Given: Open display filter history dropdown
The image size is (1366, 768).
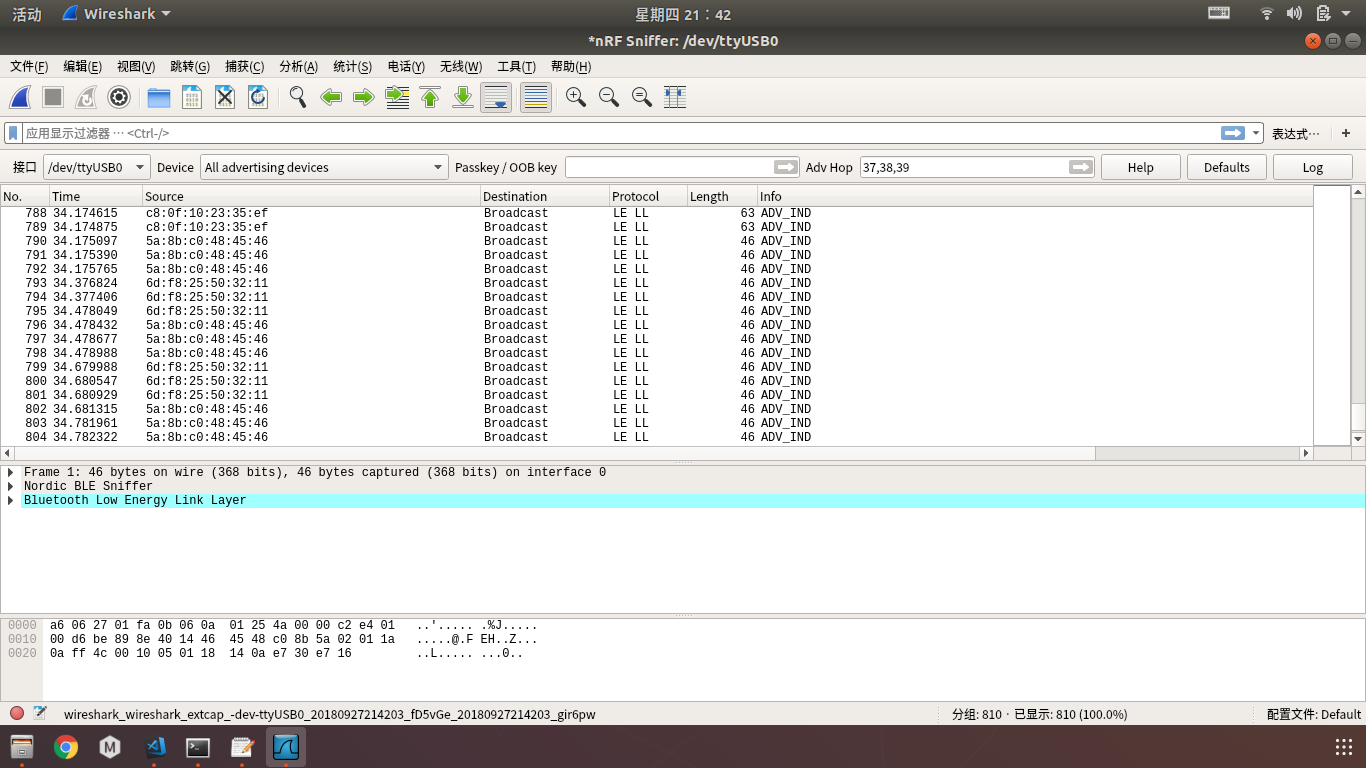Looking at the screenshot, I should [x=1256, y=133].
